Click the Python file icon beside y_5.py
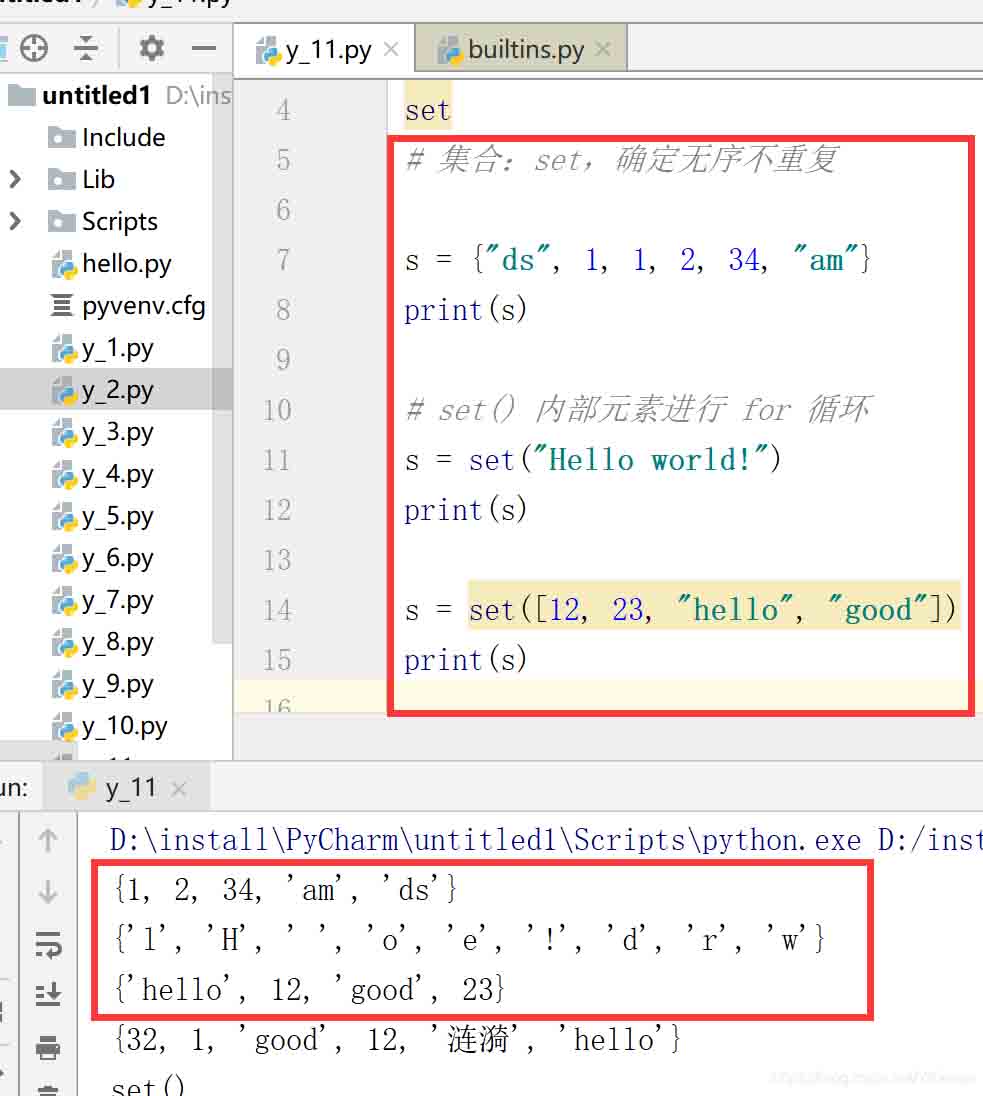The width and height of the screenshot is (983, 1096). (x=64, y=517)
